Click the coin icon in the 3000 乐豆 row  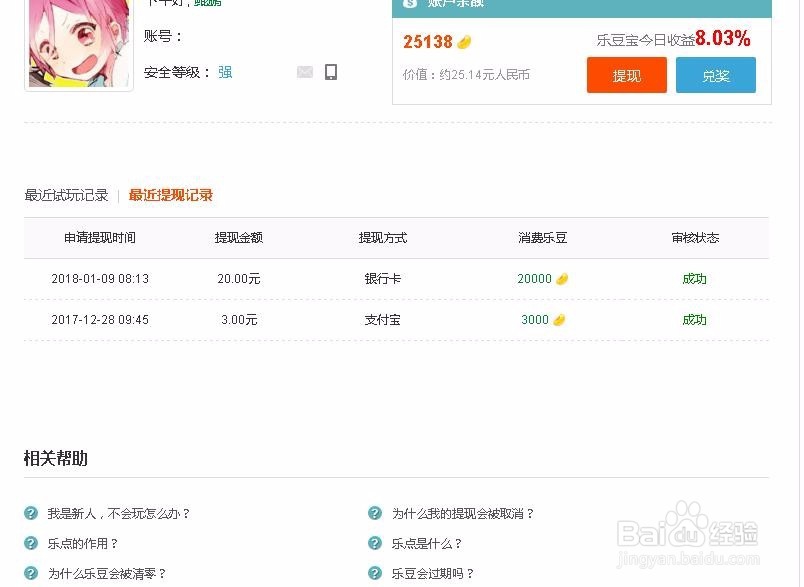point(559,320)
